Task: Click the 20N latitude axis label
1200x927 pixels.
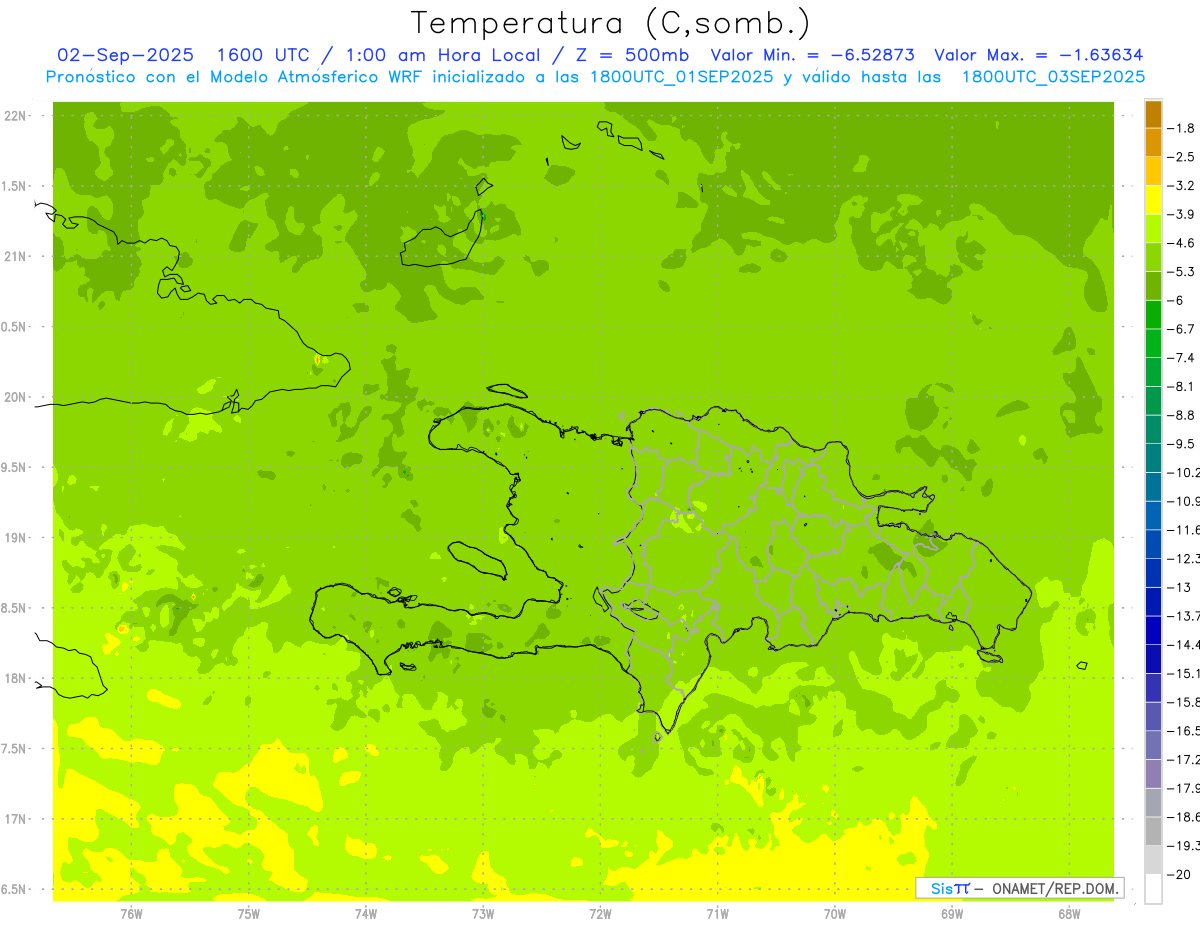Action: [14, 398]
